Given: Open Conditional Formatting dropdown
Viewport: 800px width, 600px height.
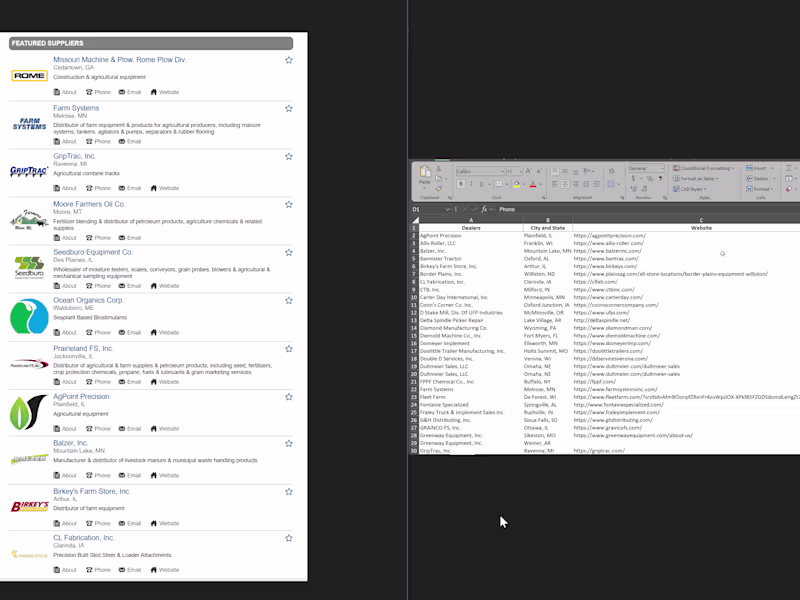Looking at the screenshot, I should [x=704, y=168].
